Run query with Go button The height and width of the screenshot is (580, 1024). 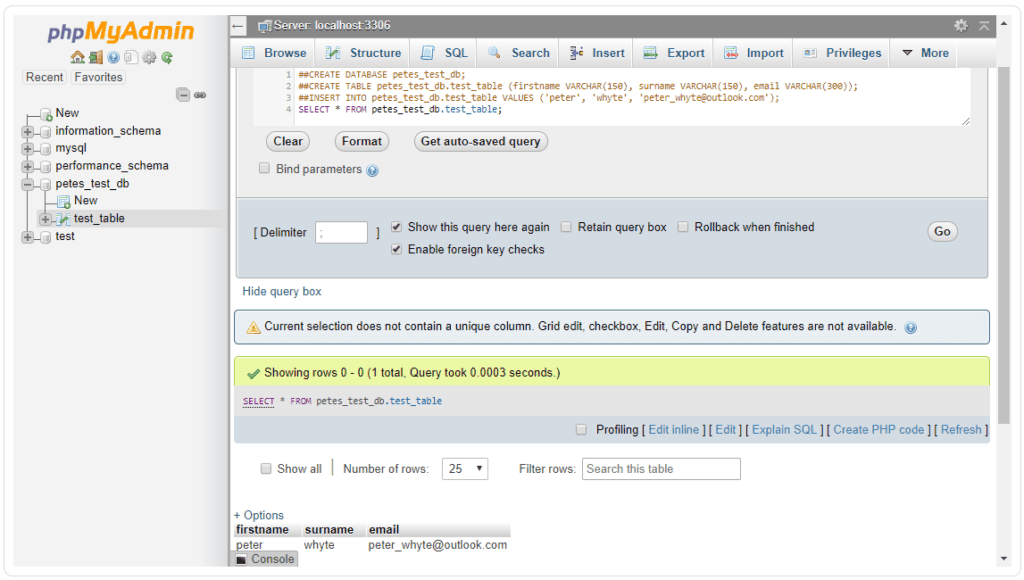pos(942,231)
